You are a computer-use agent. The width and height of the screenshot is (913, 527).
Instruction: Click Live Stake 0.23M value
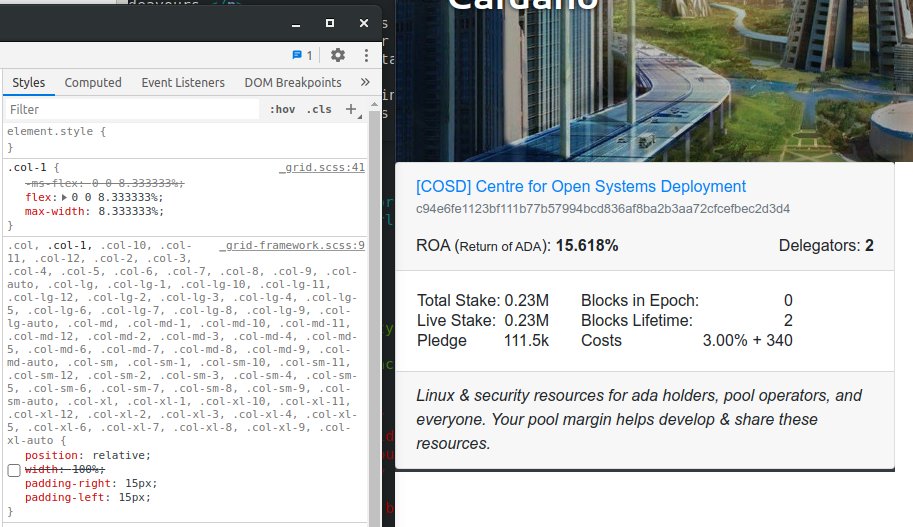(x=526, y=320)
